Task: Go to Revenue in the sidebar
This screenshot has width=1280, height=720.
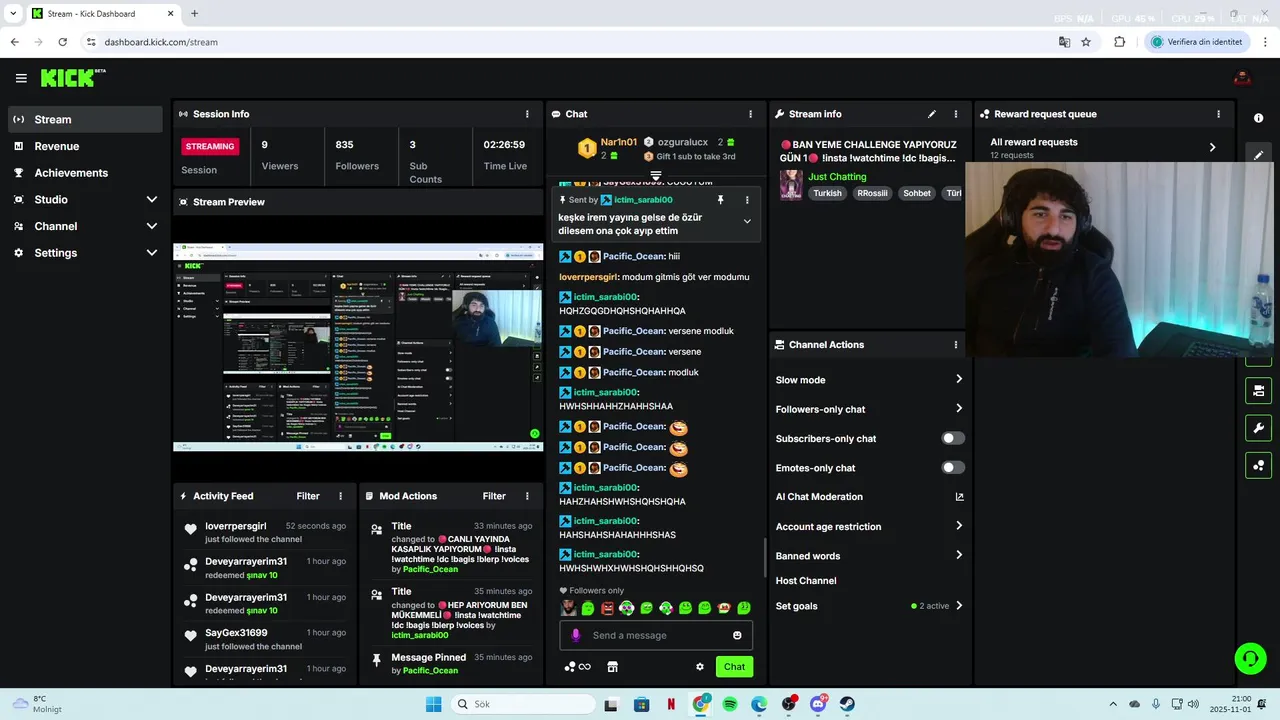Action: [x=85, y=146]
